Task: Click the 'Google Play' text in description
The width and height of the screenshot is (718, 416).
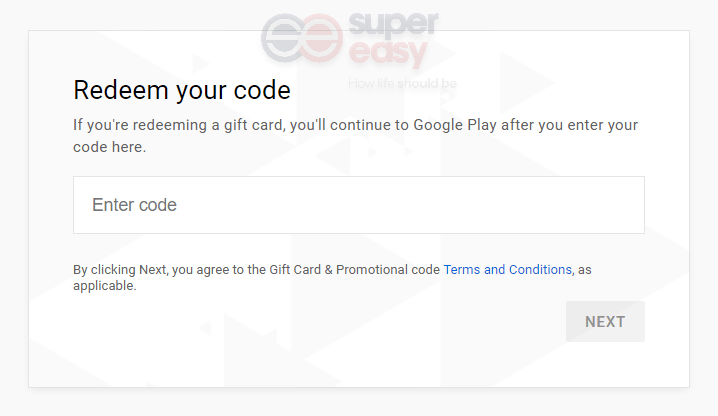Action: [x=455, y=125]
